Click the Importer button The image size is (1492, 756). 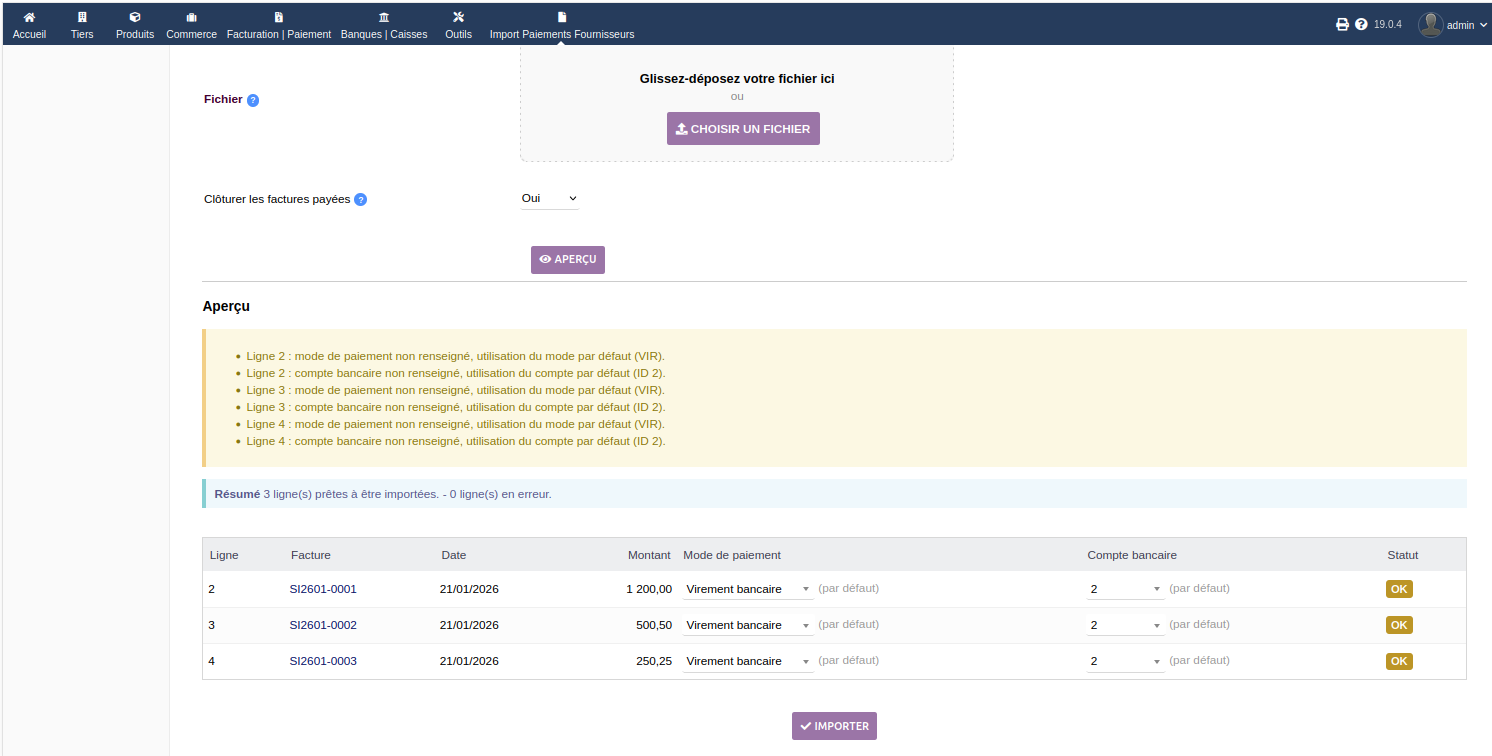tap(834, 727)
